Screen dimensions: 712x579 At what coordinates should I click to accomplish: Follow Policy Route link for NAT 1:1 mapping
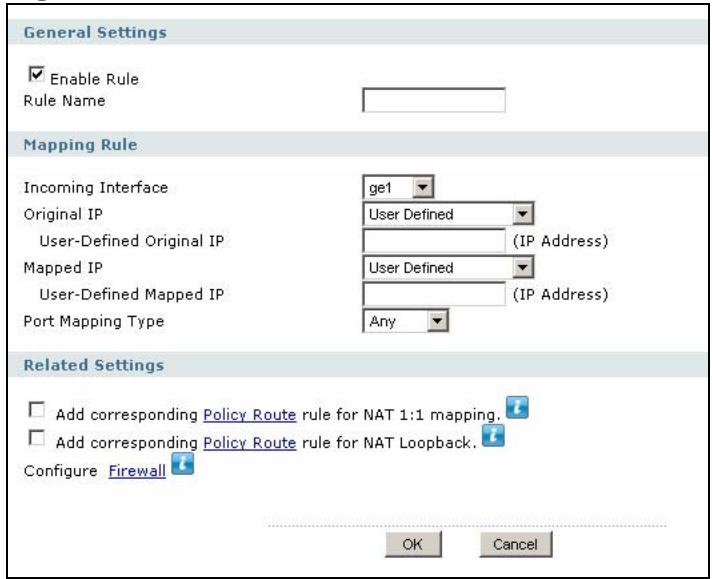[250, 415]
